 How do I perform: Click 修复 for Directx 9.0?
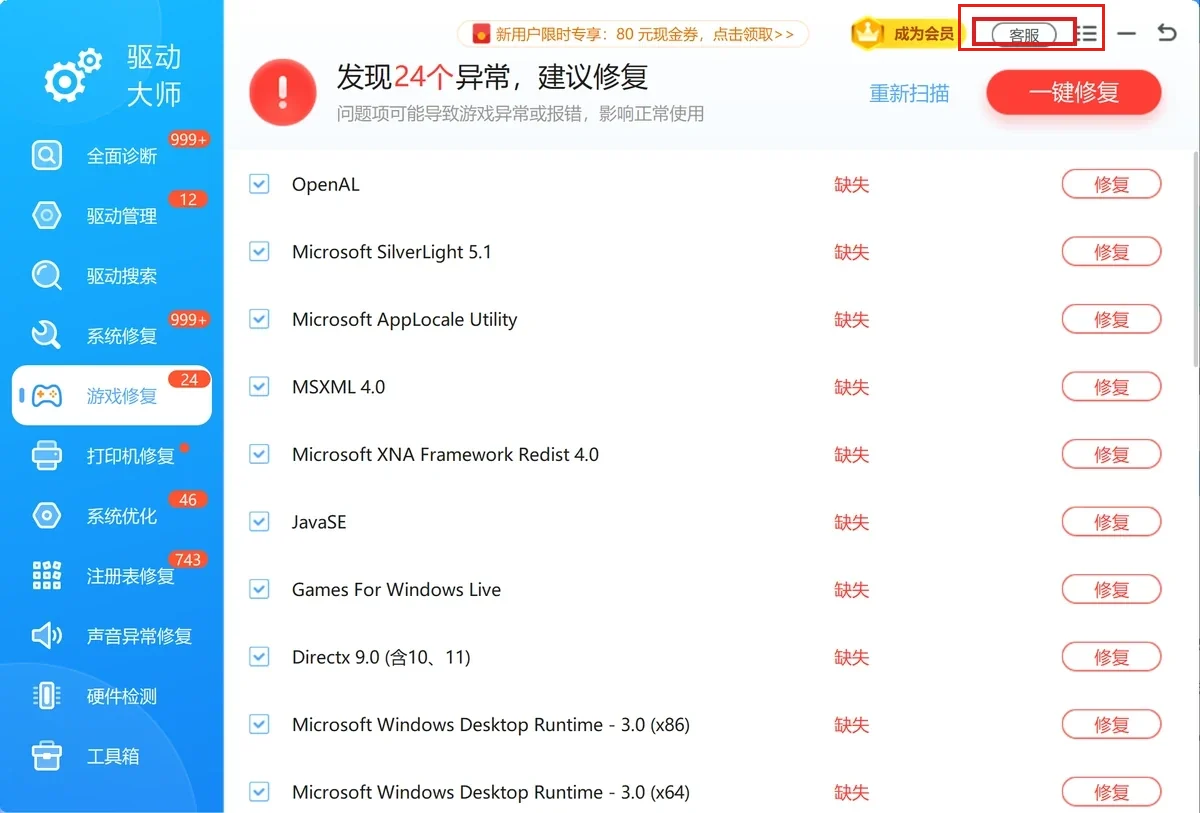coord(1111,657)
